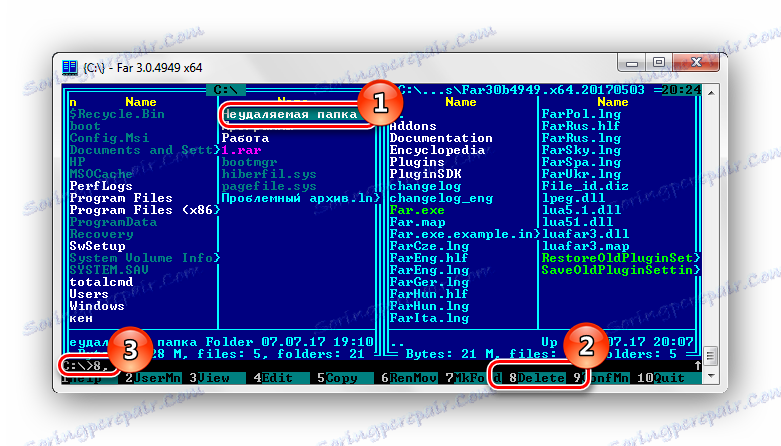Select the Users folder
Image resolution: width=781 pixels, height=446 pixels.
click(x=89, y=294)
